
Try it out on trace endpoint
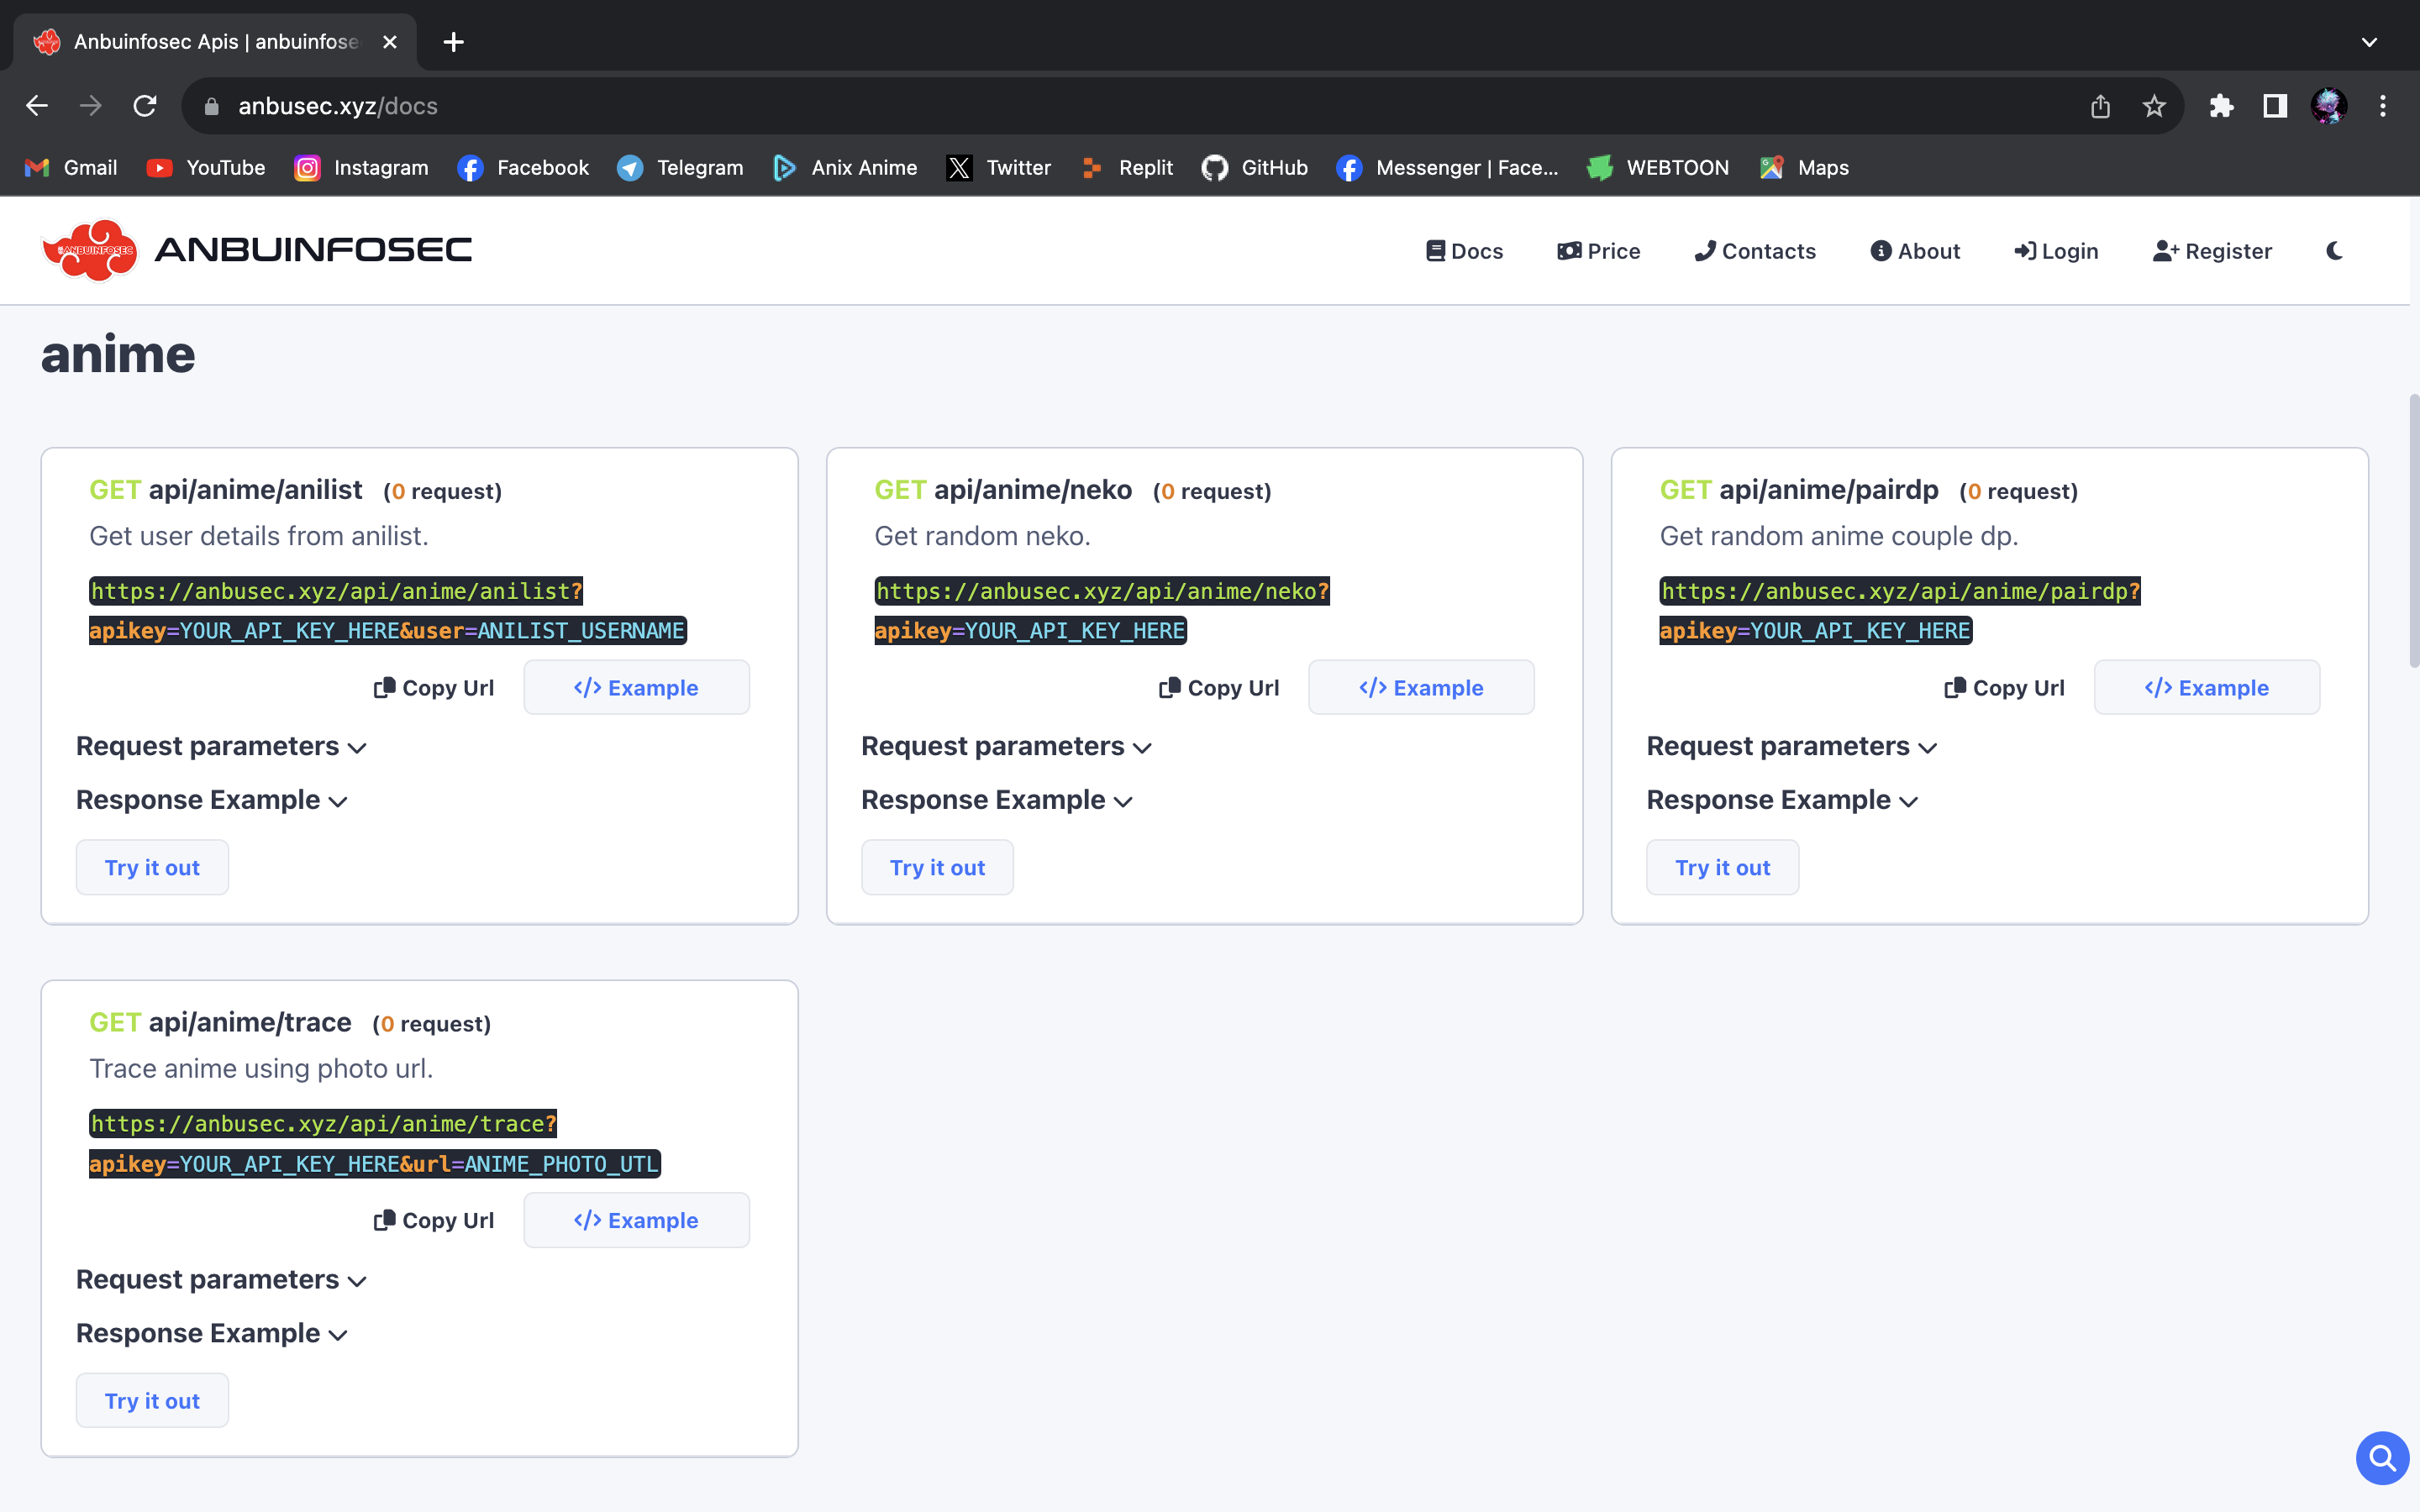point(152,1400)
